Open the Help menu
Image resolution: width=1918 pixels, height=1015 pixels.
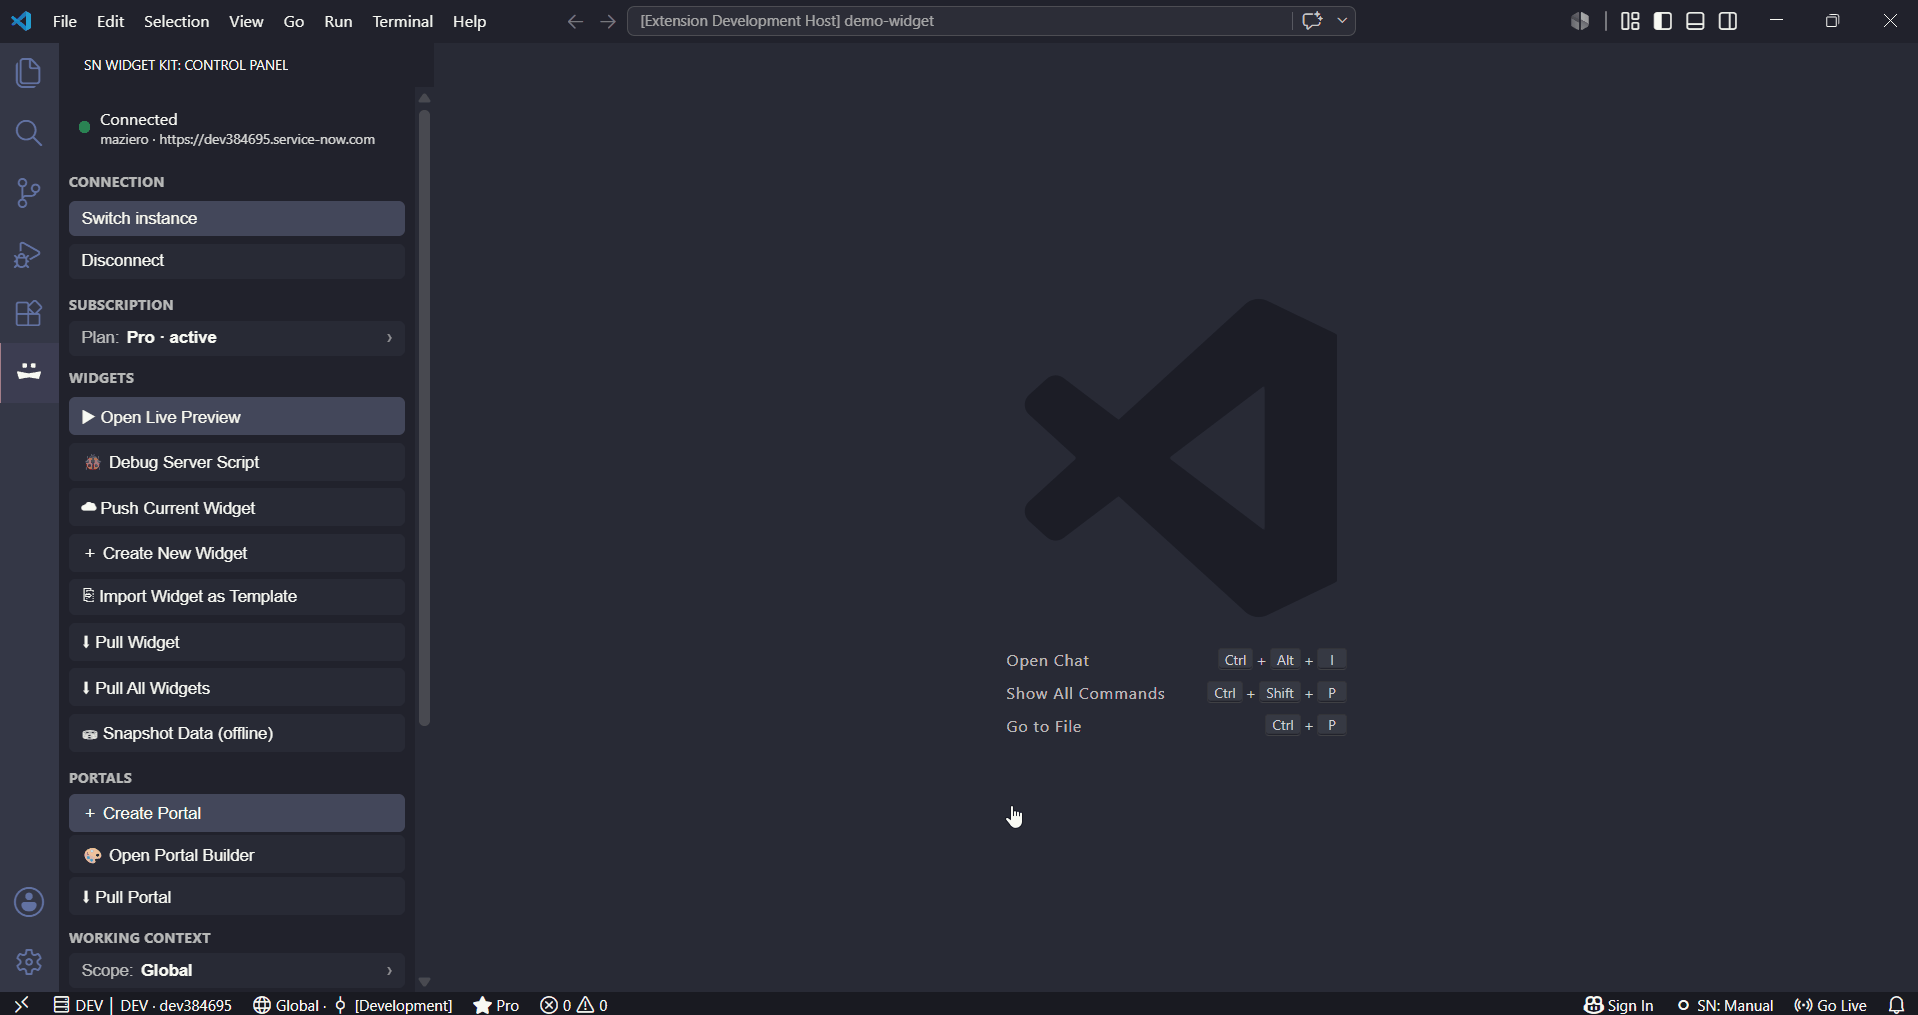click(x=469, y=21)
